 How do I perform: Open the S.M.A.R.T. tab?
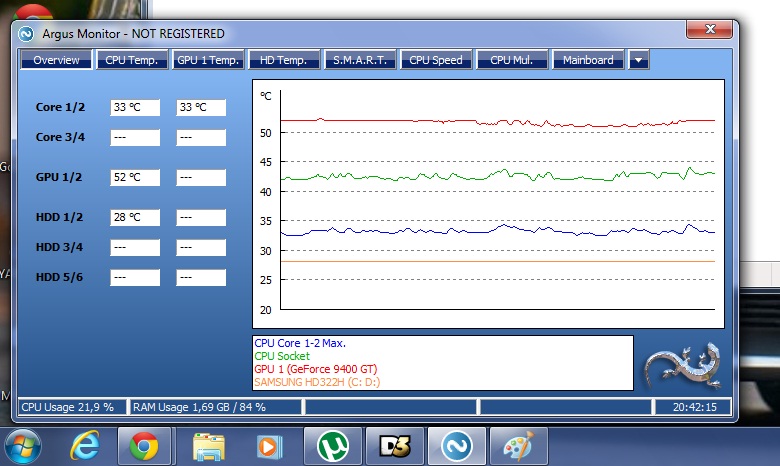[360, 60]
